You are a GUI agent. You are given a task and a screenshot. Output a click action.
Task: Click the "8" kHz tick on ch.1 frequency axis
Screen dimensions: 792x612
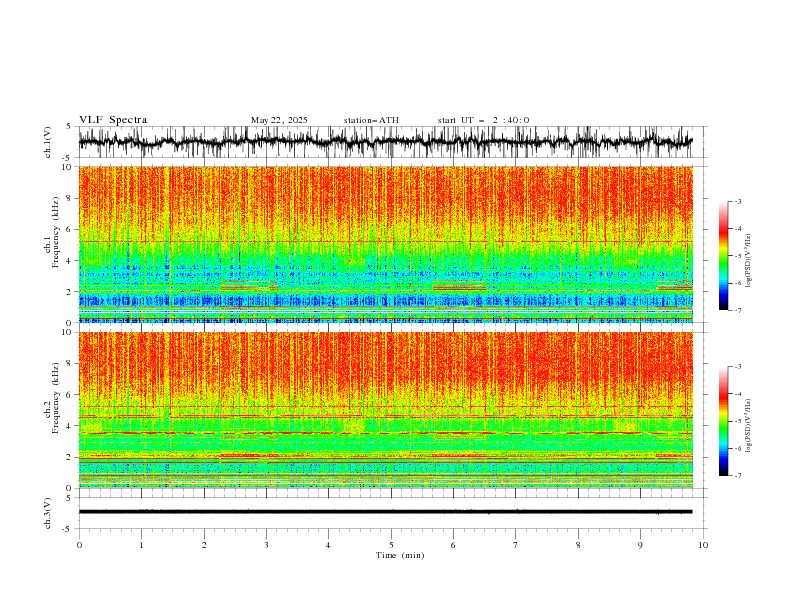point(69,198)
